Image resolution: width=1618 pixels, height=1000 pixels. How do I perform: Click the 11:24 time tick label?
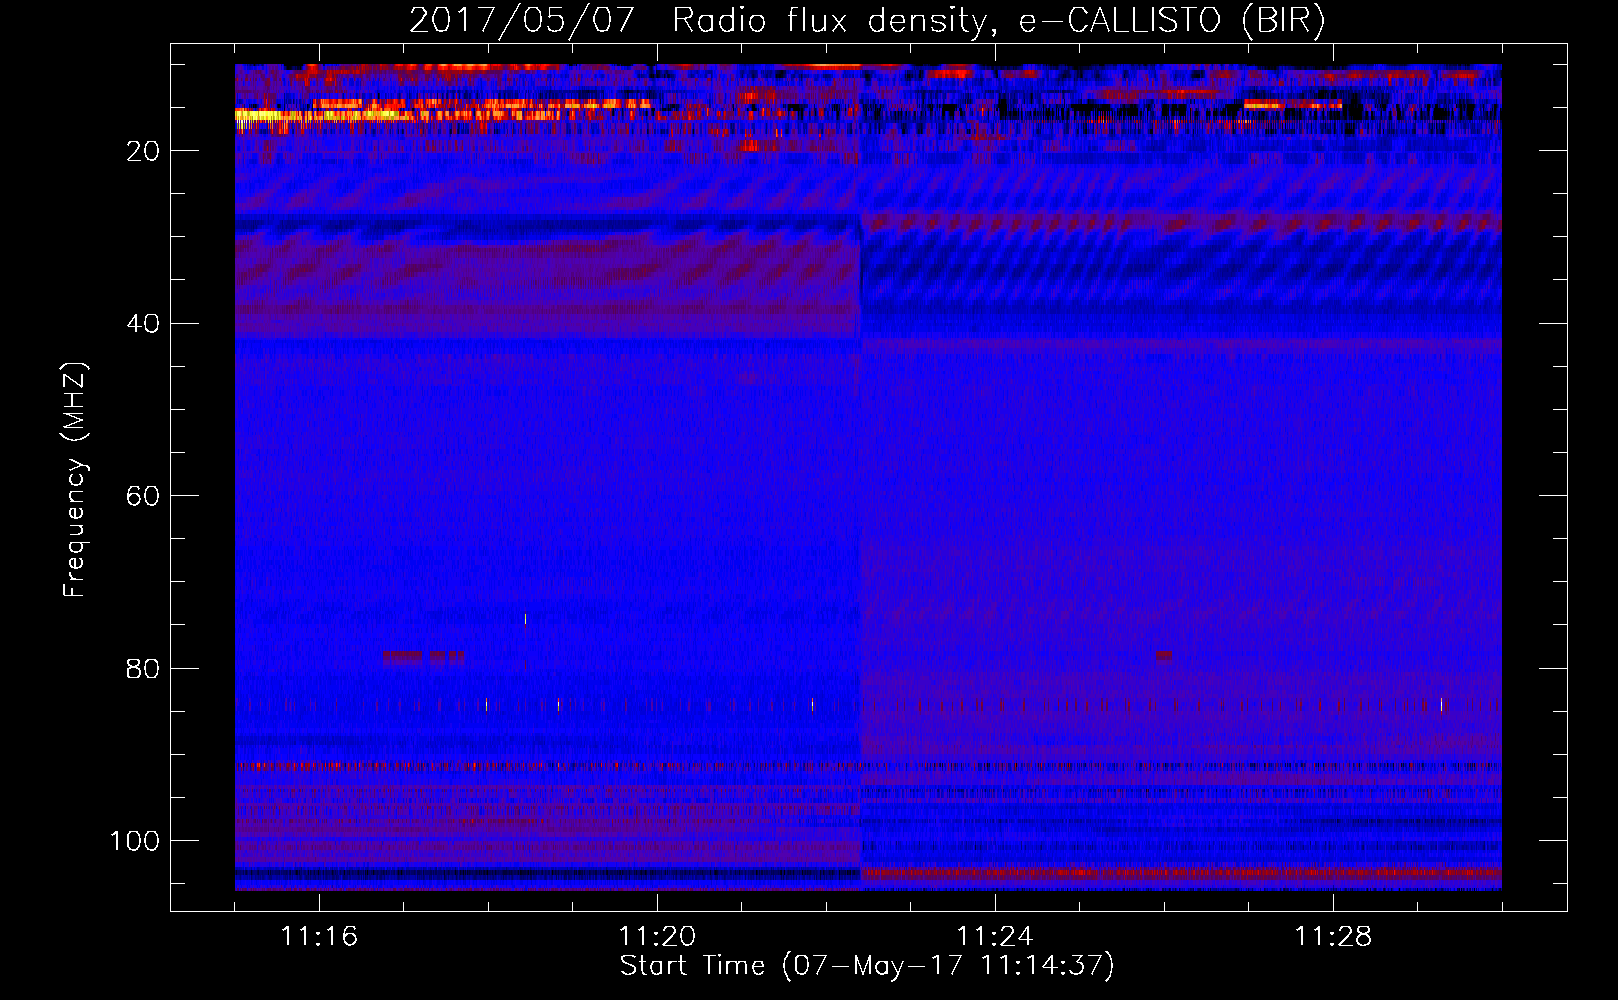(x=995, y=937)
